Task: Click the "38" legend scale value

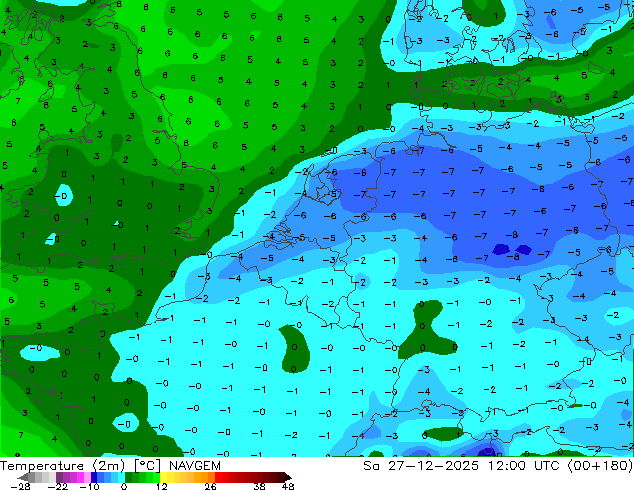Action: [x=260, y=486]
